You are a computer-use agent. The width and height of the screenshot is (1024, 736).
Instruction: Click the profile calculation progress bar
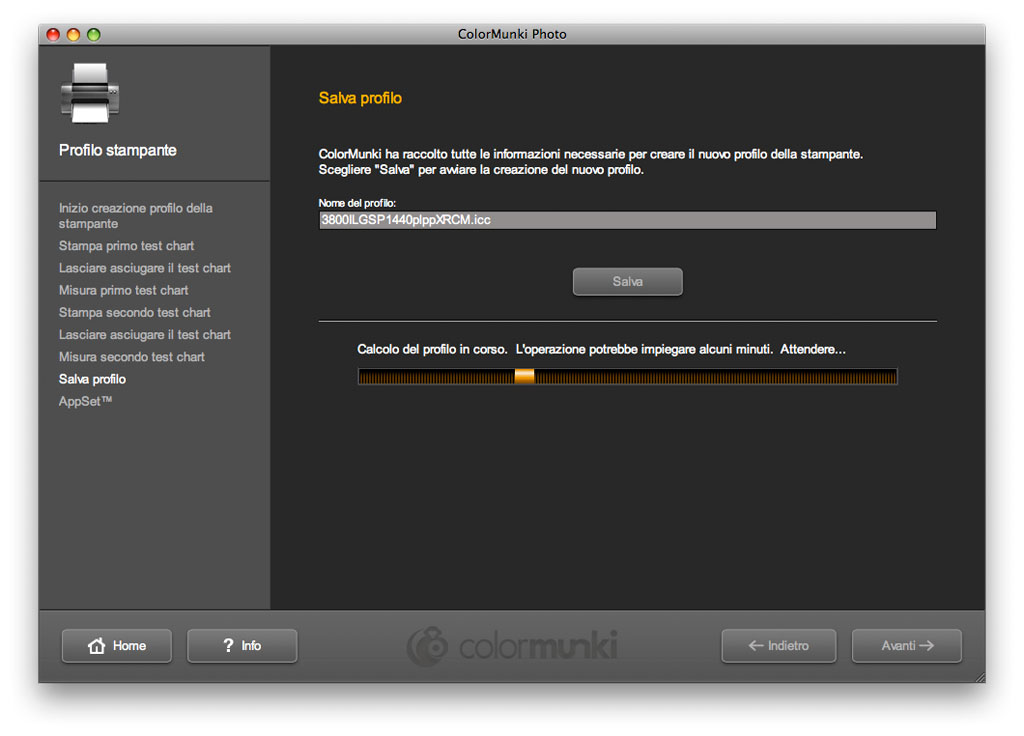[x=627, y=376]
